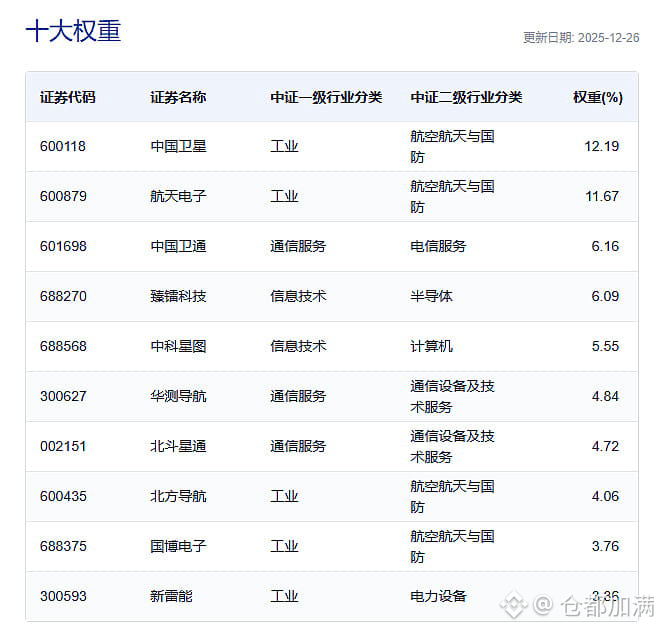The width and height of the screenshot is (662, 631).
Task: Click 通信设备及技术服务 in the 北斗星通 row
Action: coord(452,447)
